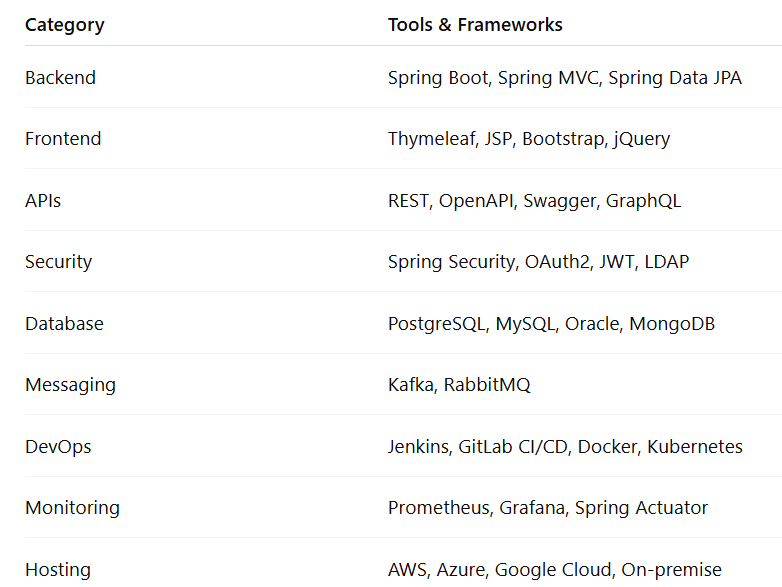This screenshot has width=782, height=587.
Task: Select the Hosting category cell
Action: (x=58, y=570)
